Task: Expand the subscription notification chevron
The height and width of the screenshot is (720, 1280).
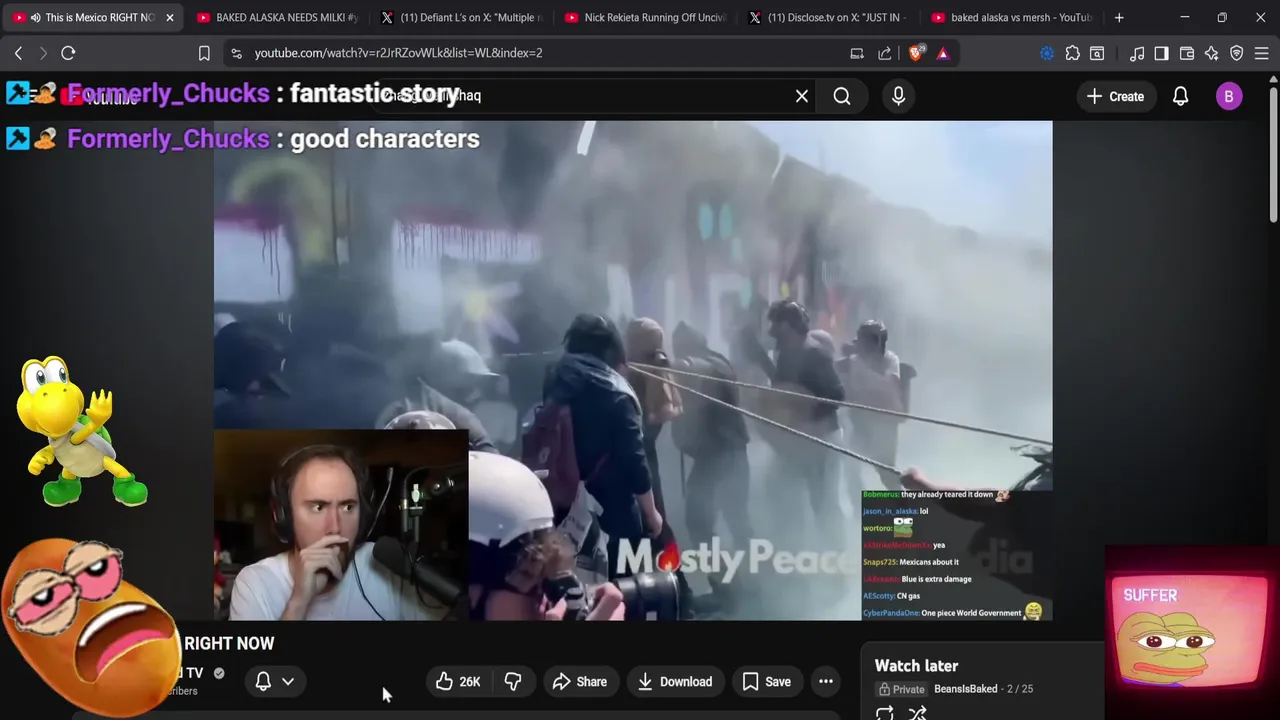Action: 288,681
